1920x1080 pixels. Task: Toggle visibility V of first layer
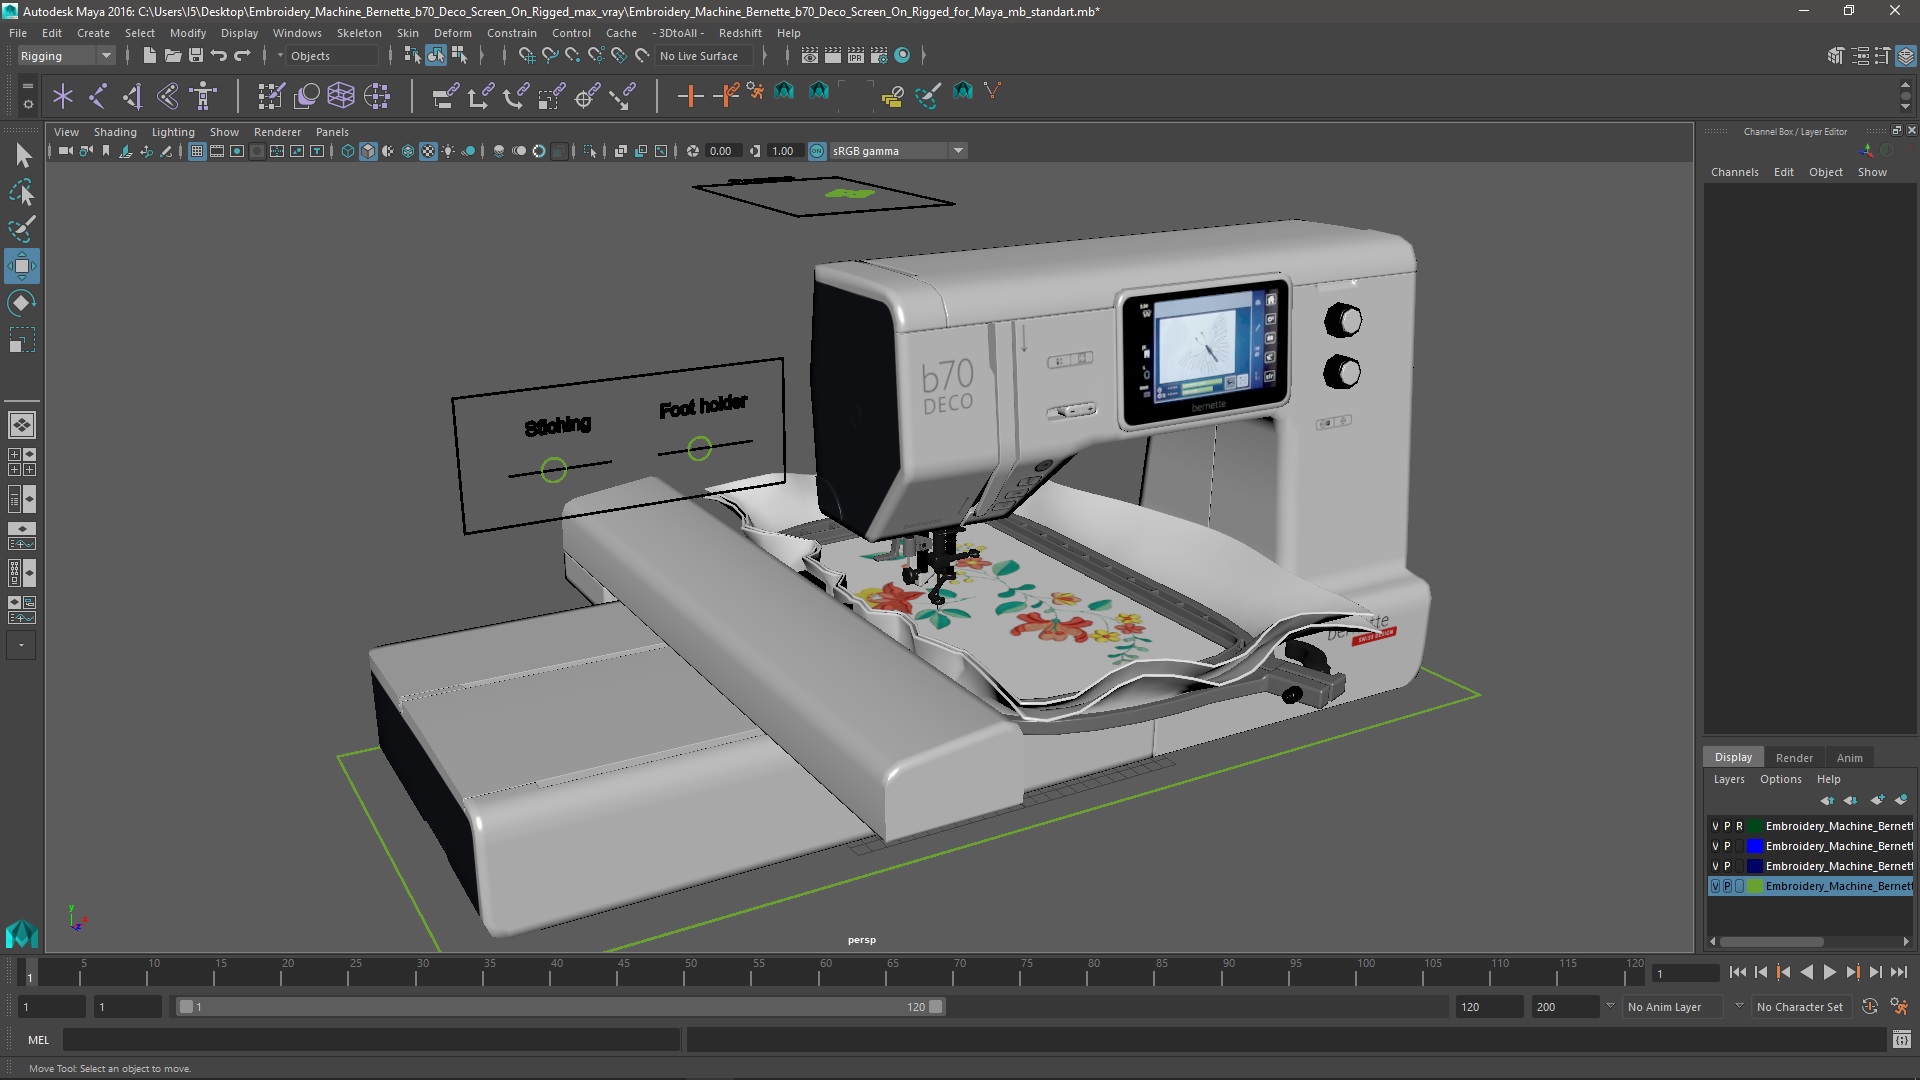pyautogui.click(x=1715, y=826)
